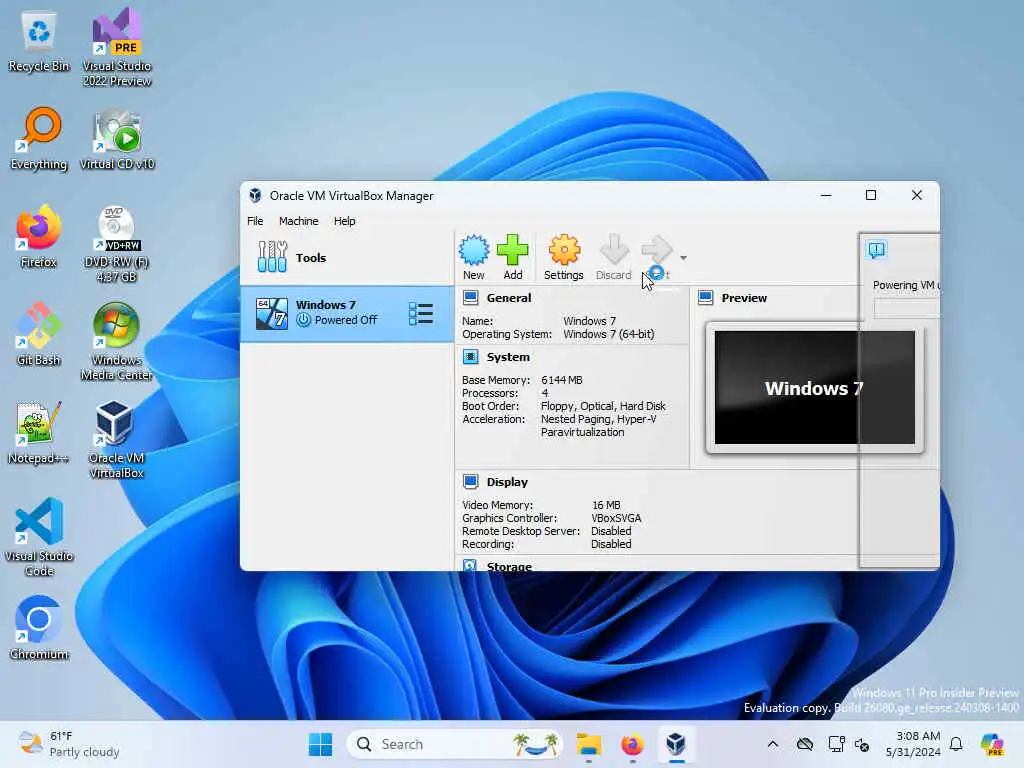Click the cloud sync tray icon
Image resolution: width=1024 pixels, height=768 pixels.
click(805, 744)
